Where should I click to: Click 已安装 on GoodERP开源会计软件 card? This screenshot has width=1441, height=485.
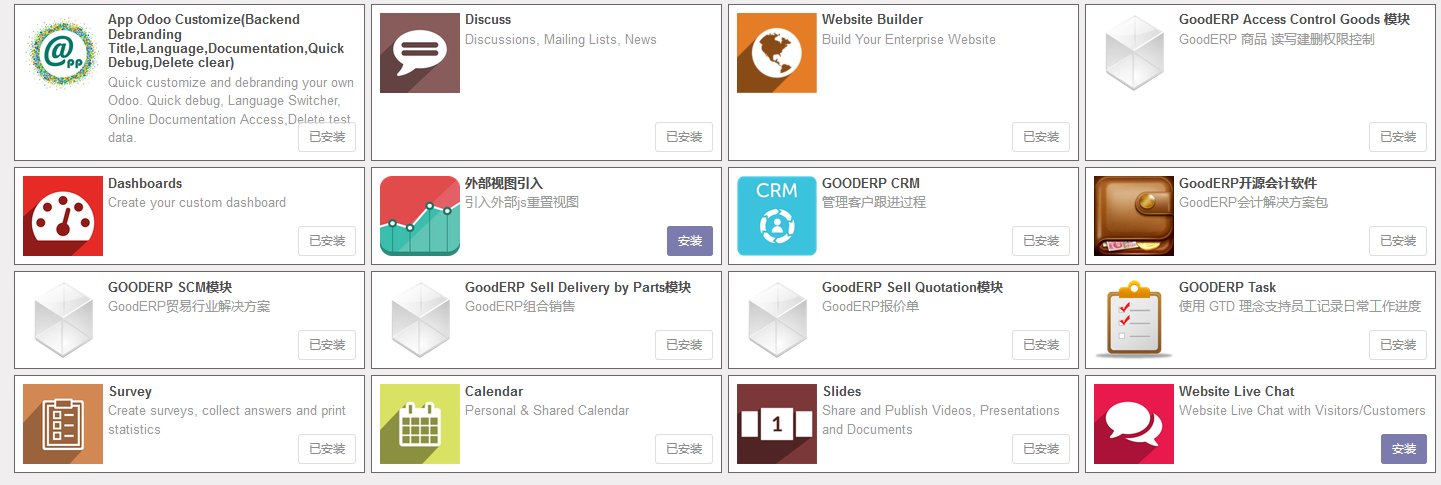coord(1398,241)
